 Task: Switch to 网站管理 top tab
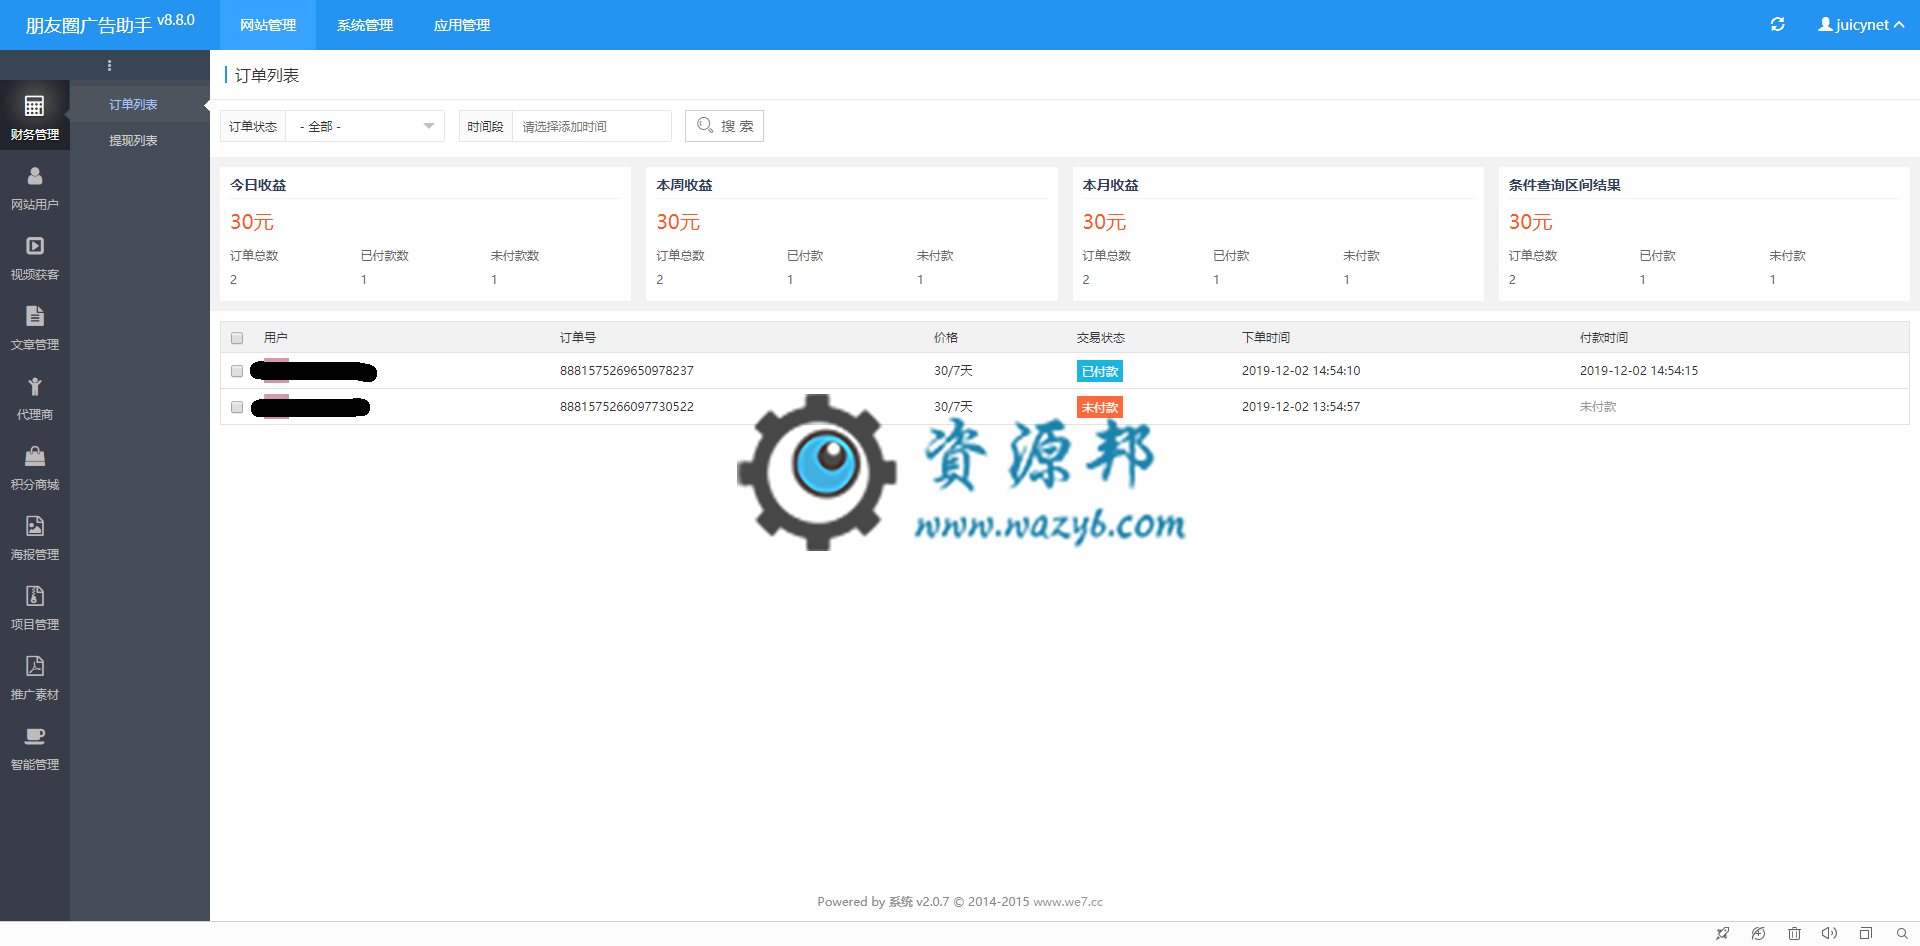tap(268, 25)
